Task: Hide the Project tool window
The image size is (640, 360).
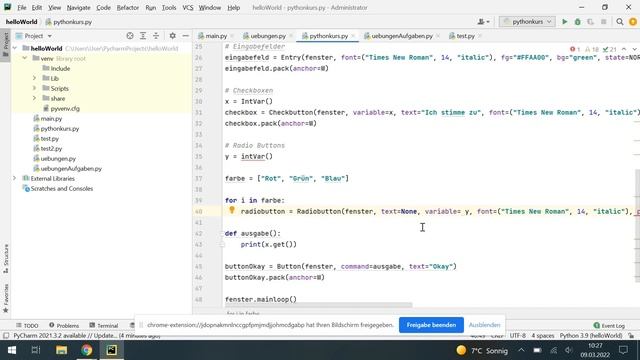Action: pyautogui.click(x=185, y=36)
